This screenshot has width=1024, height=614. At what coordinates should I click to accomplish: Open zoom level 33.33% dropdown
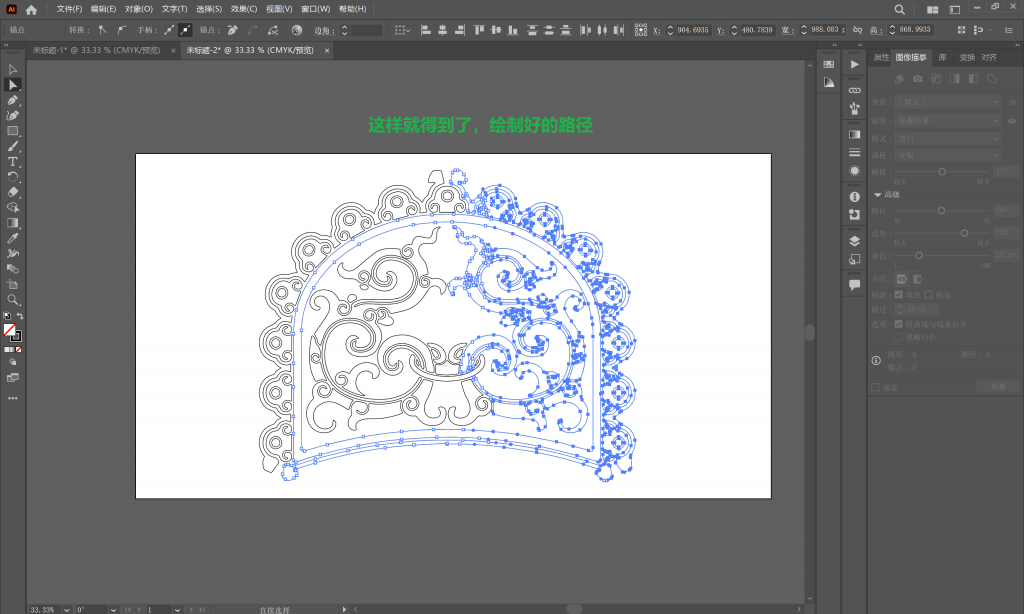click(67, 609)
